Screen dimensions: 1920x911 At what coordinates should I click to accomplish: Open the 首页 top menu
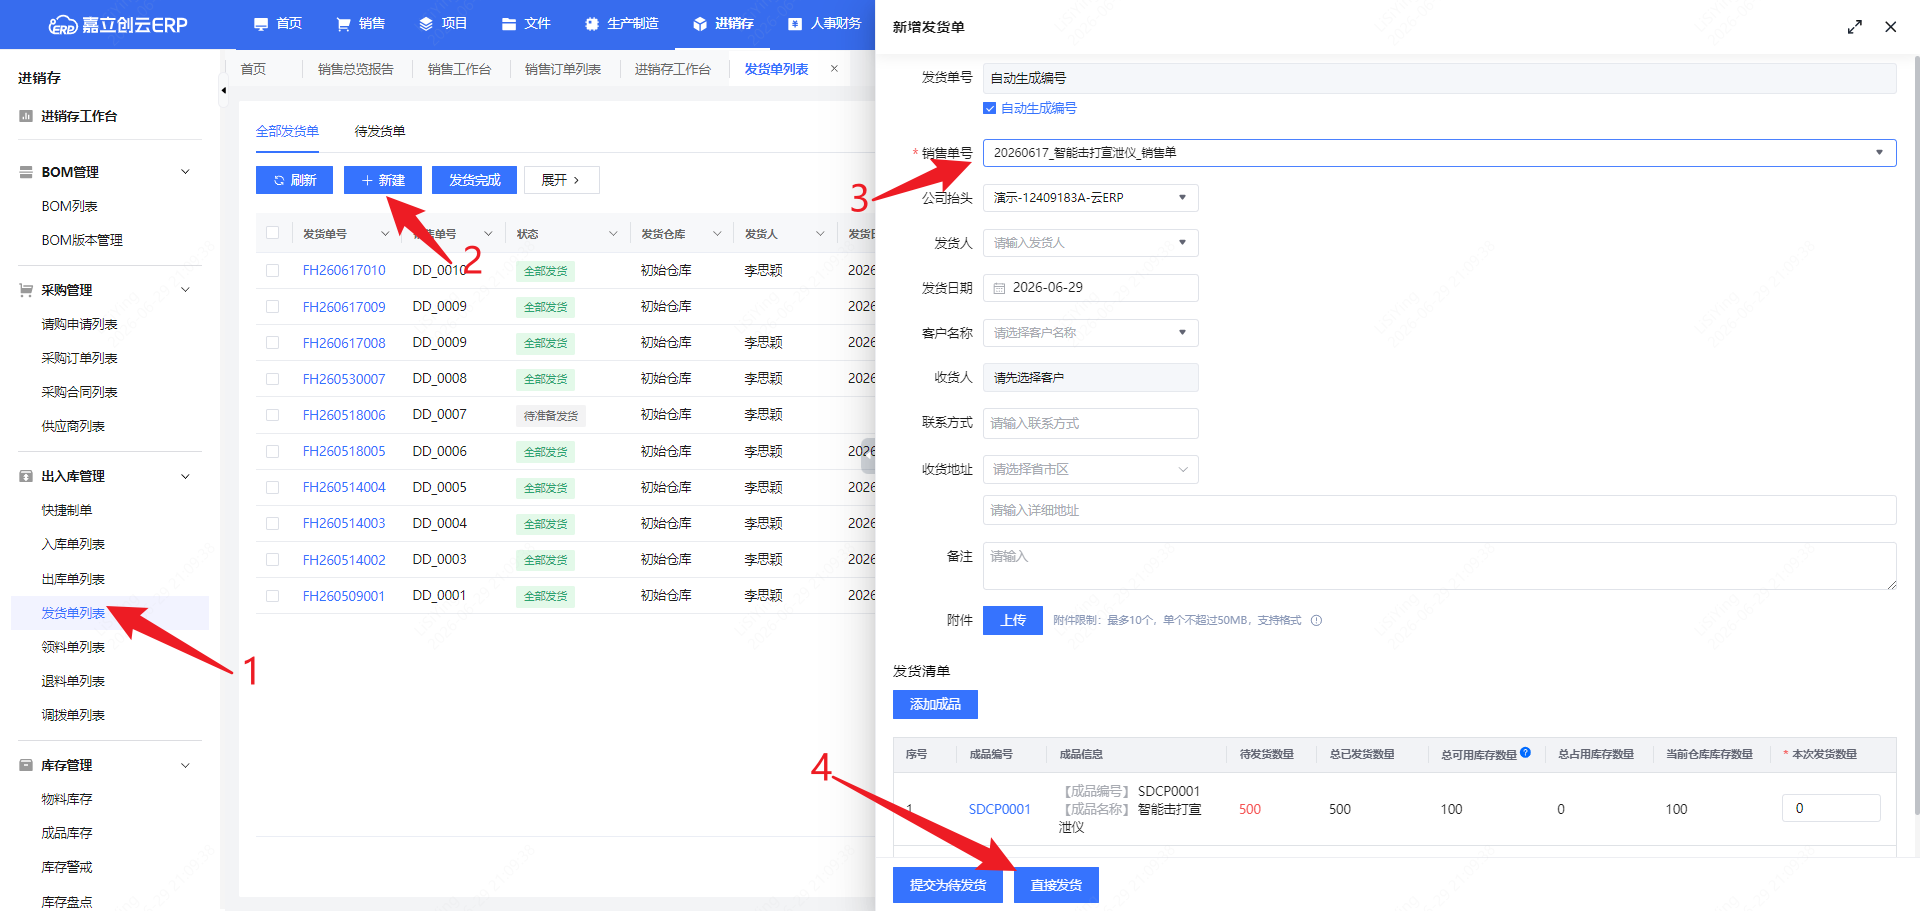click(x=277, y=24)
